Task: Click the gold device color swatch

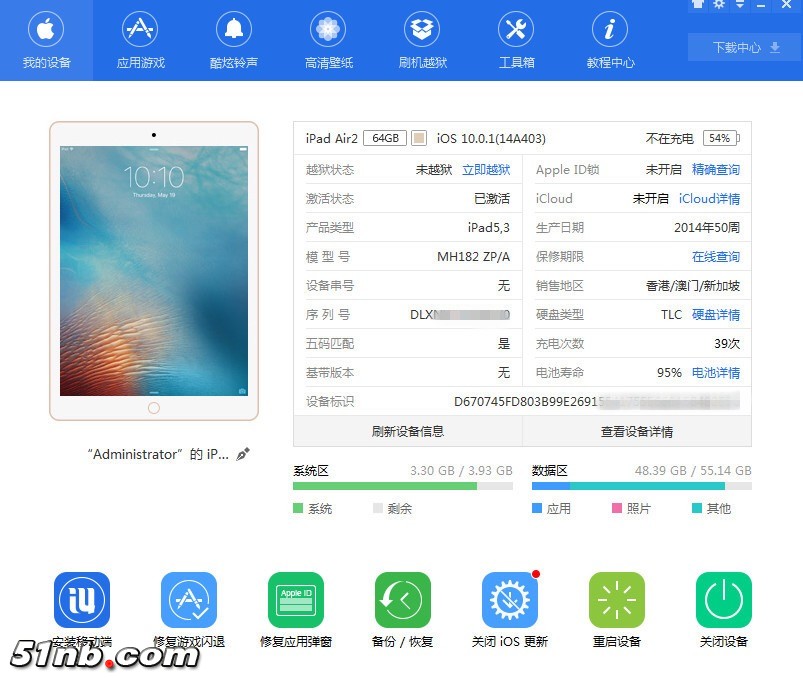Action: coord(419,138)
